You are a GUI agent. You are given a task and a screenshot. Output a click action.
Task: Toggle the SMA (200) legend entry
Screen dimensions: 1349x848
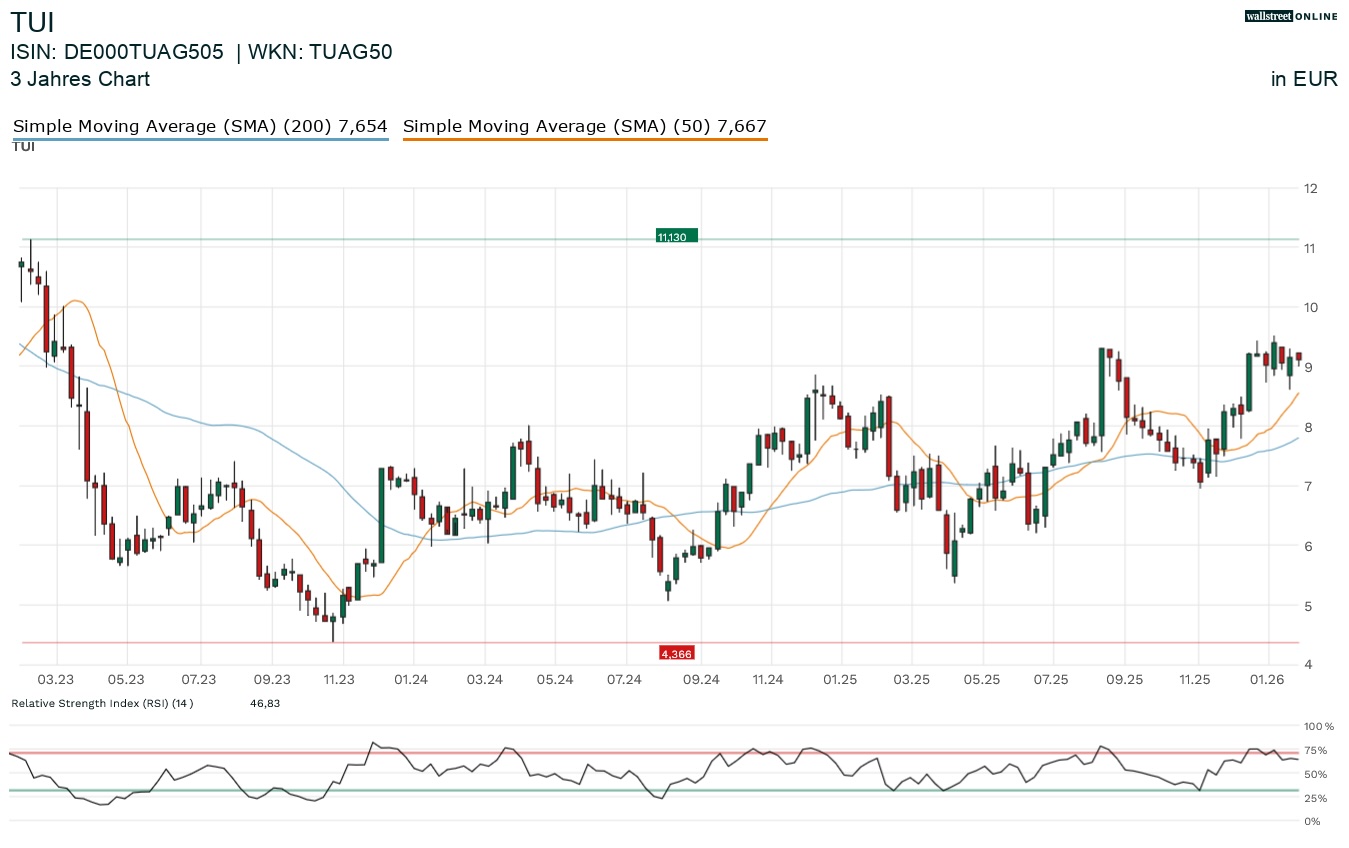pyautogui.click(x=199, y=126)
